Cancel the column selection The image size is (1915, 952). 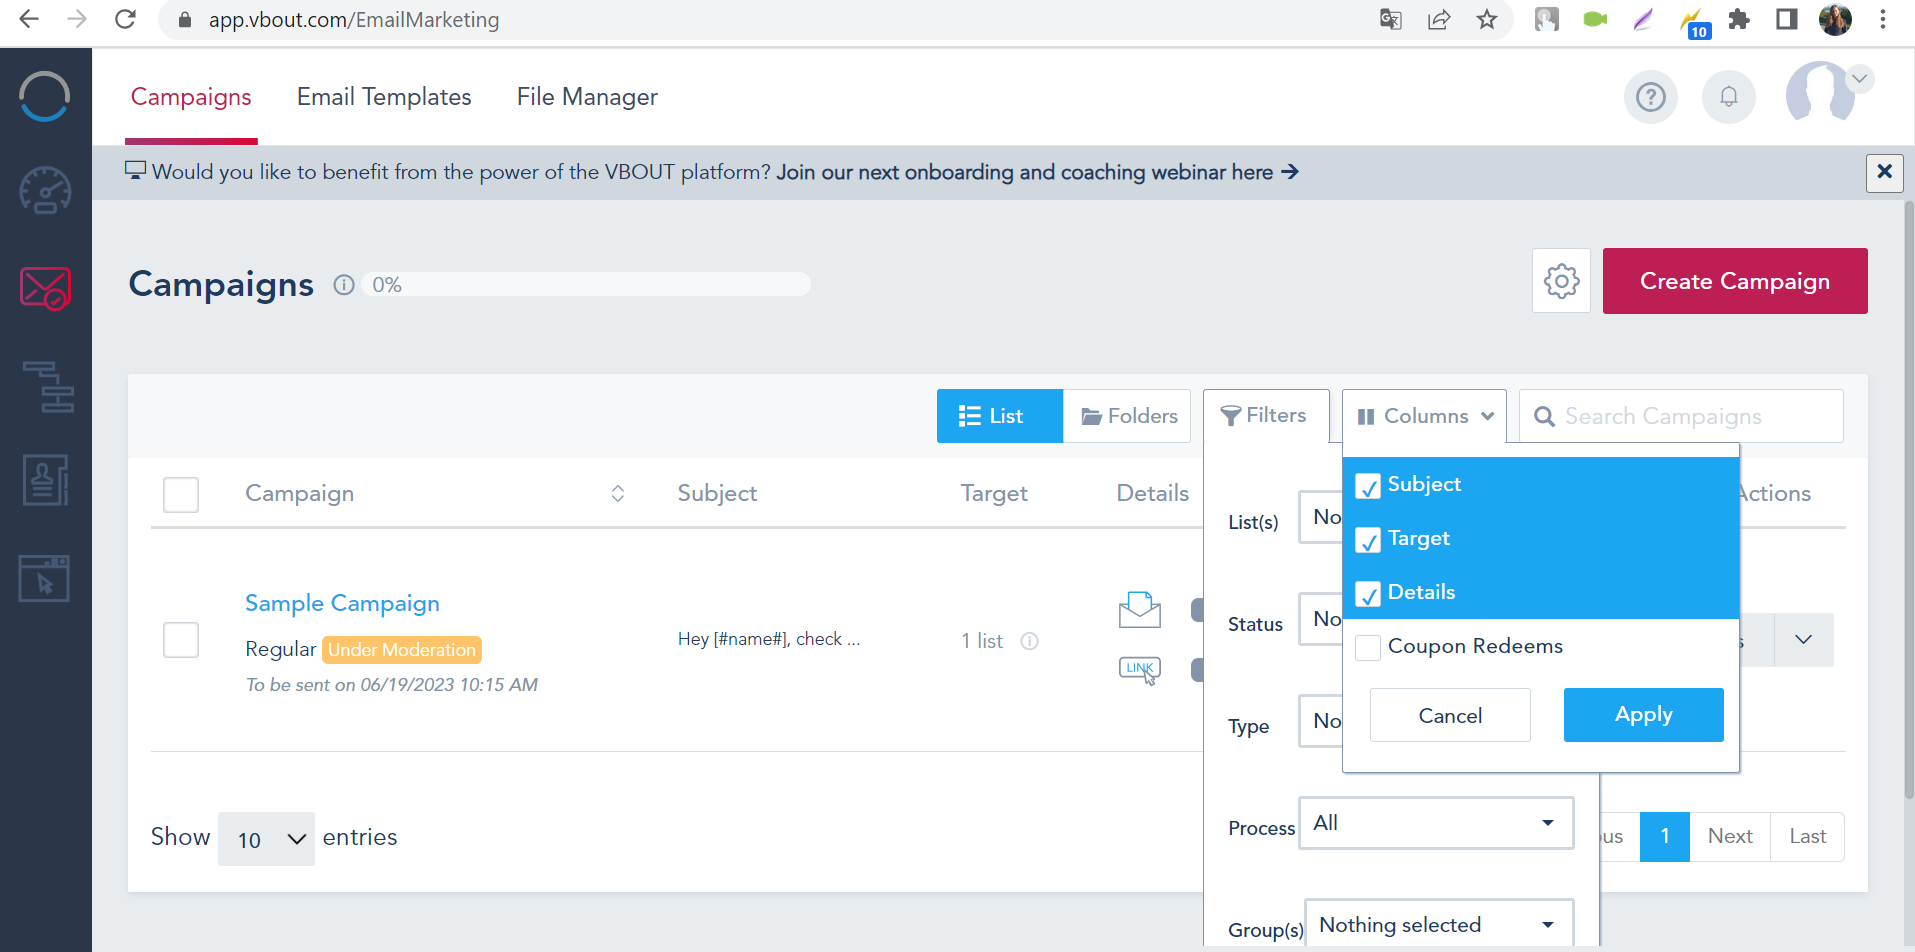1450,715
